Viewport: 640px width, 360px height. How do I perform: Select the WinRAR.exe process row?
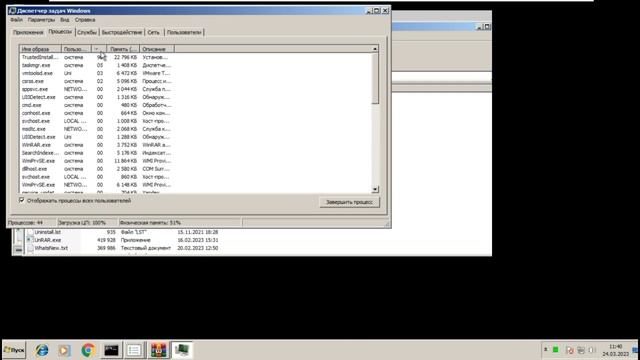196,145
